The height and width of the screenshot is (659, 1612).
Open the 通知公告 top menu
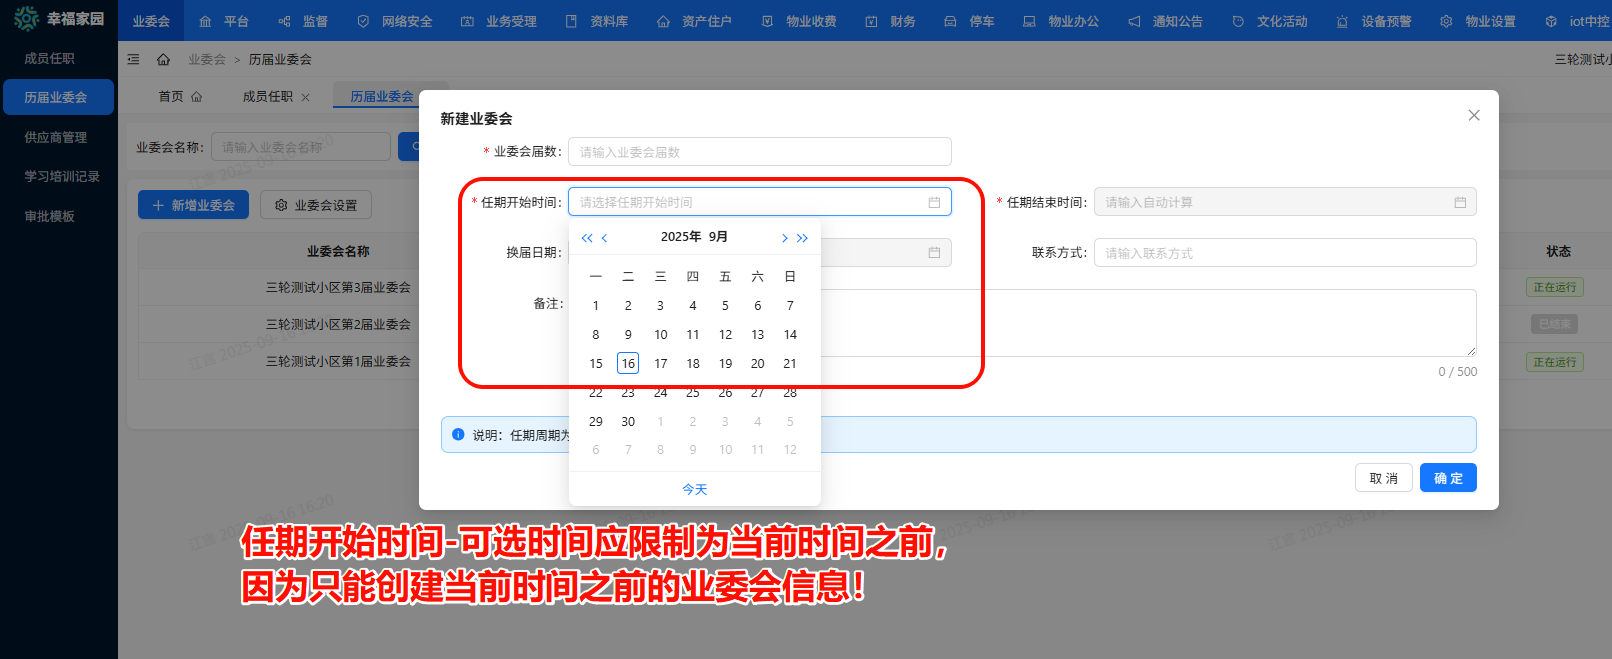point(1166,21)
